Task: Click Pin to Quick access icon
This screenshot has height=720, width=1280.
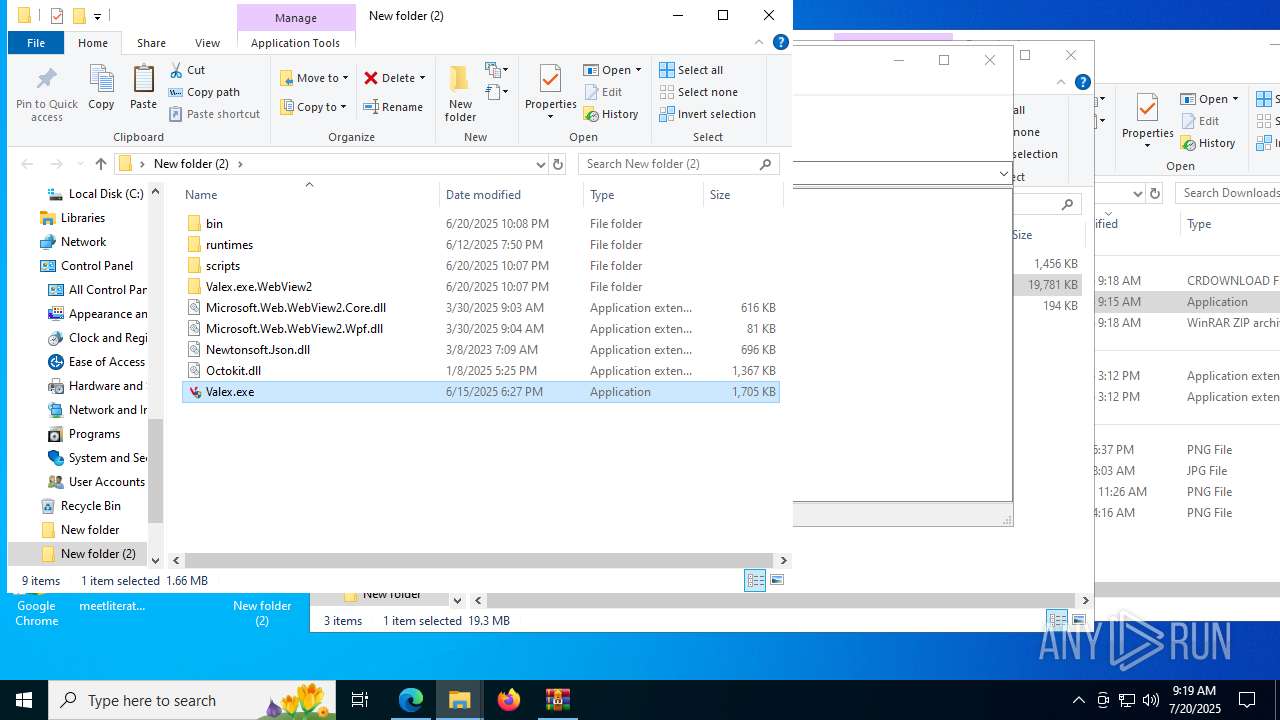Action: point(46,94)
